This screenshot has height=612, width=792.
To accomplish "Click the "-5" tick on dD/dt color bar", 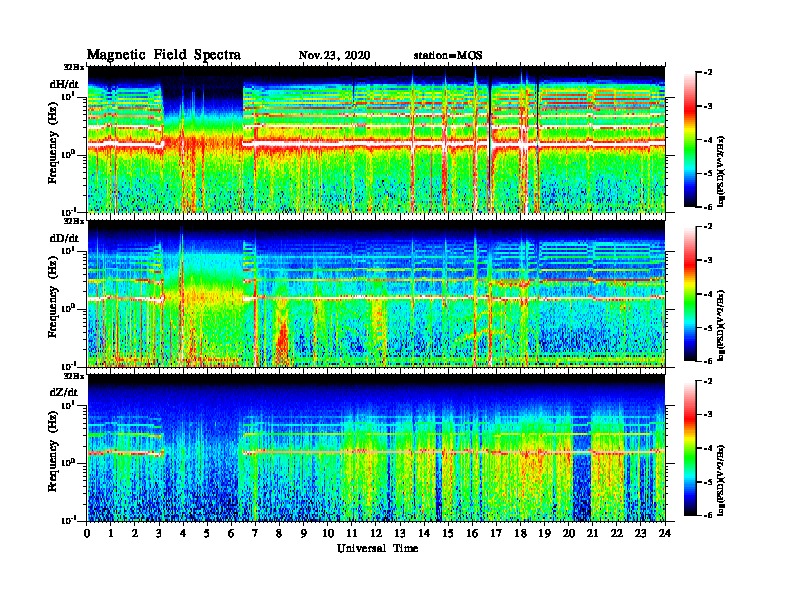I will click(x=709, y=328).
